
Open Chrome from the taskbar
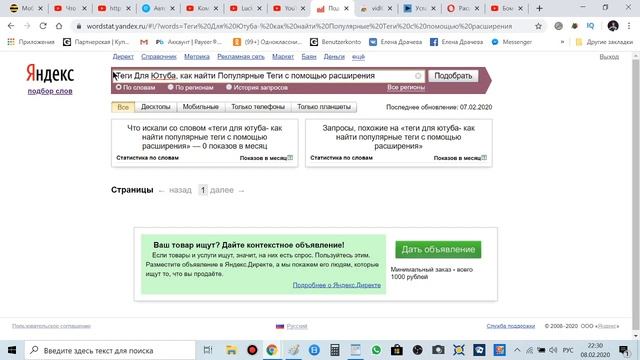[272, 350]
